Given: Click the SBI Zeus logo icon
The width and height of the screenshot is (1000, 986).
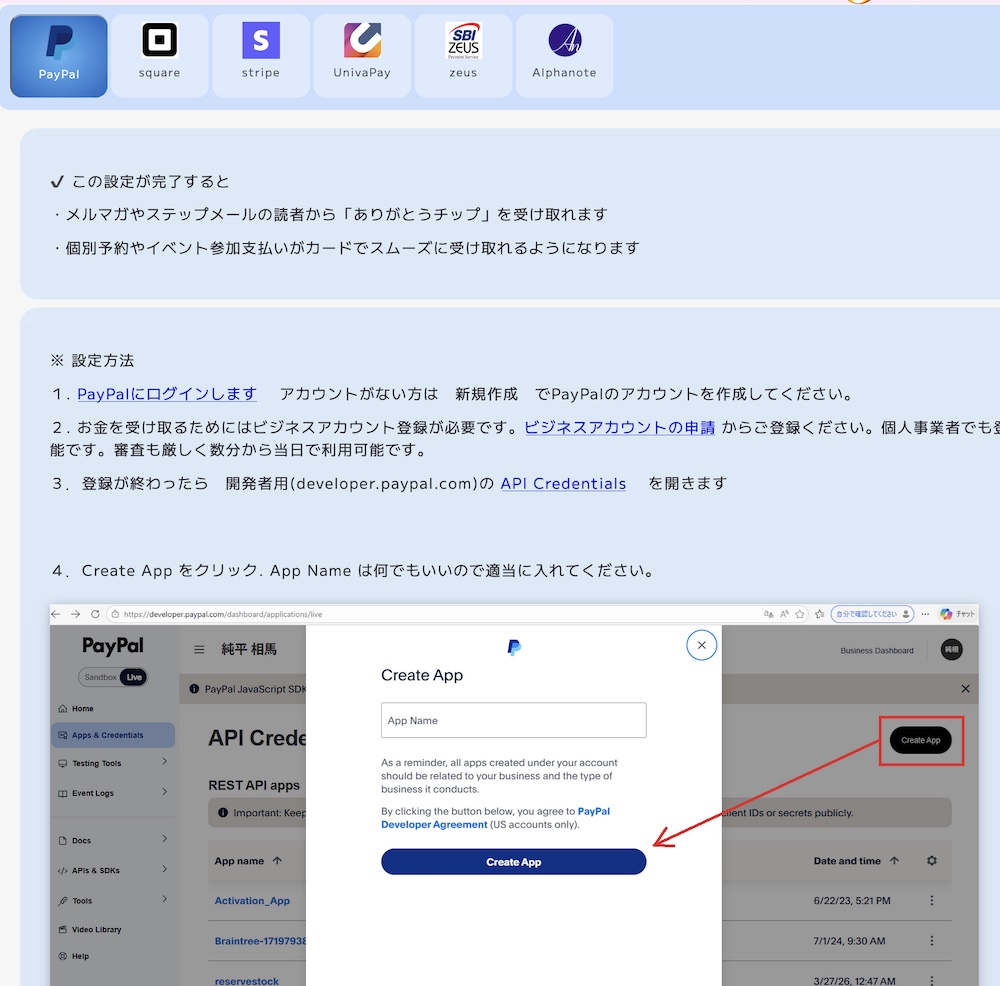Looking at the screenshot, I should tap(463, 41).
